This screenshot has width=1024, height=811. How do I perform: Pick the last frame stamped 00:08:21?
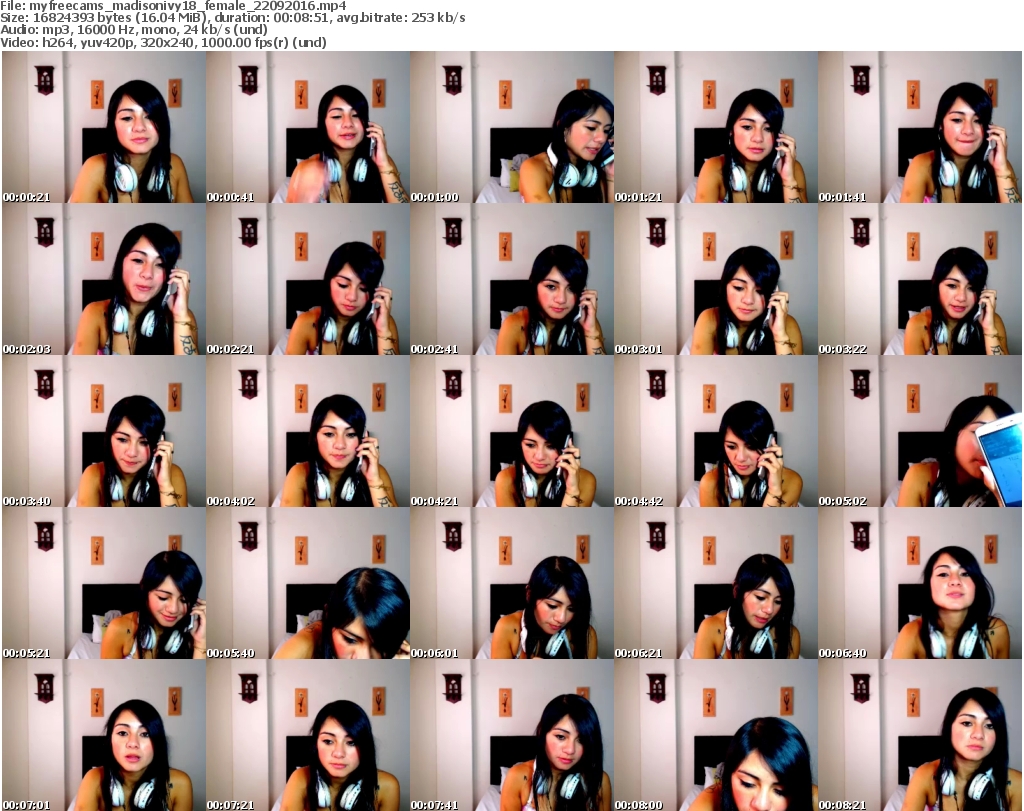[x=920, y=735]
